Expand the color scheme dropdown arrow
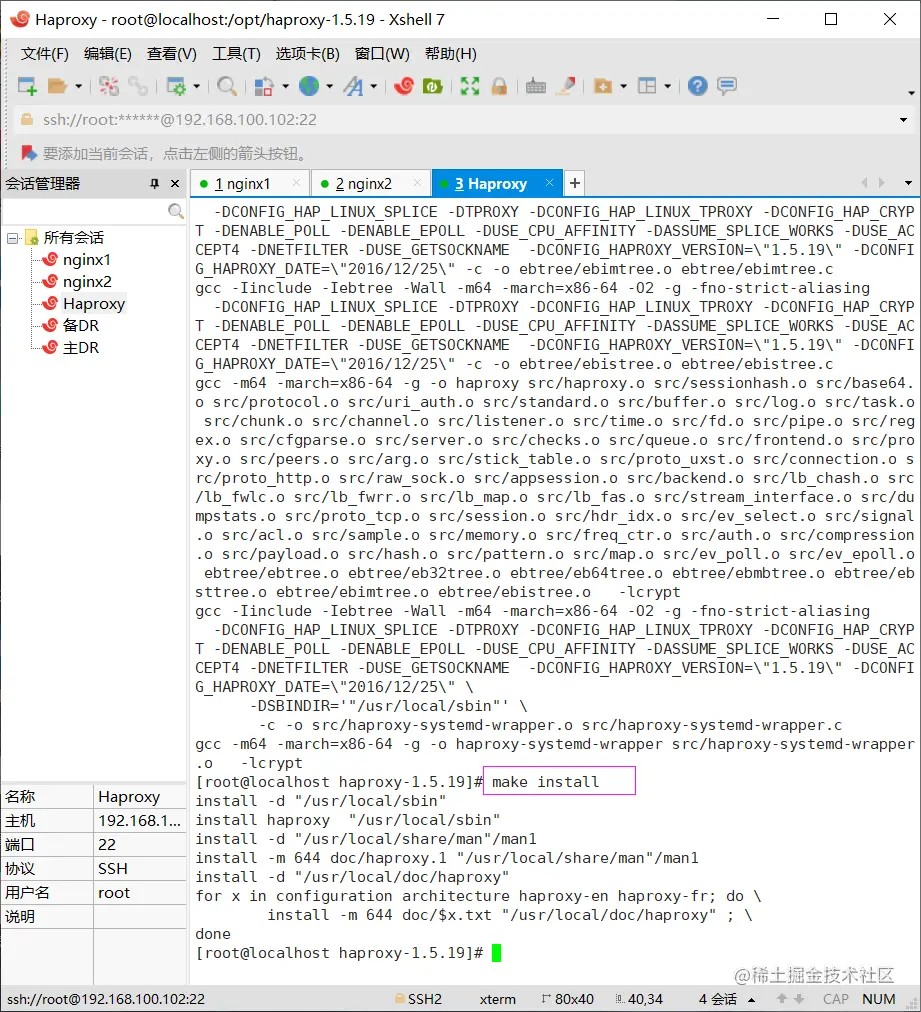Screen dimensions: 921x1012 (x=285, y=86)
